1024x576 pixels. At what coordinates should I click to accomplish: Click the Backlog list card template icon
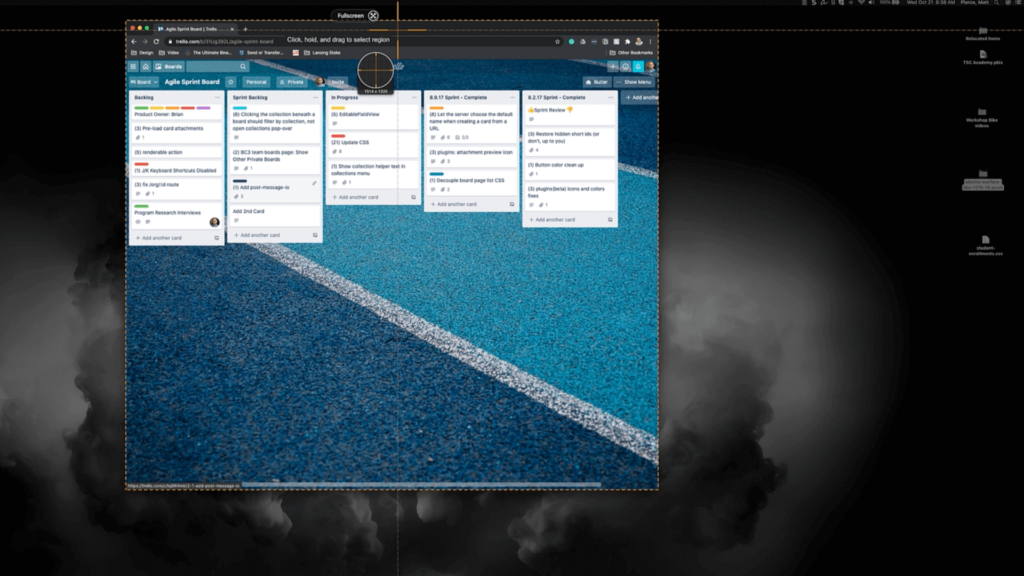pos(217,238)
